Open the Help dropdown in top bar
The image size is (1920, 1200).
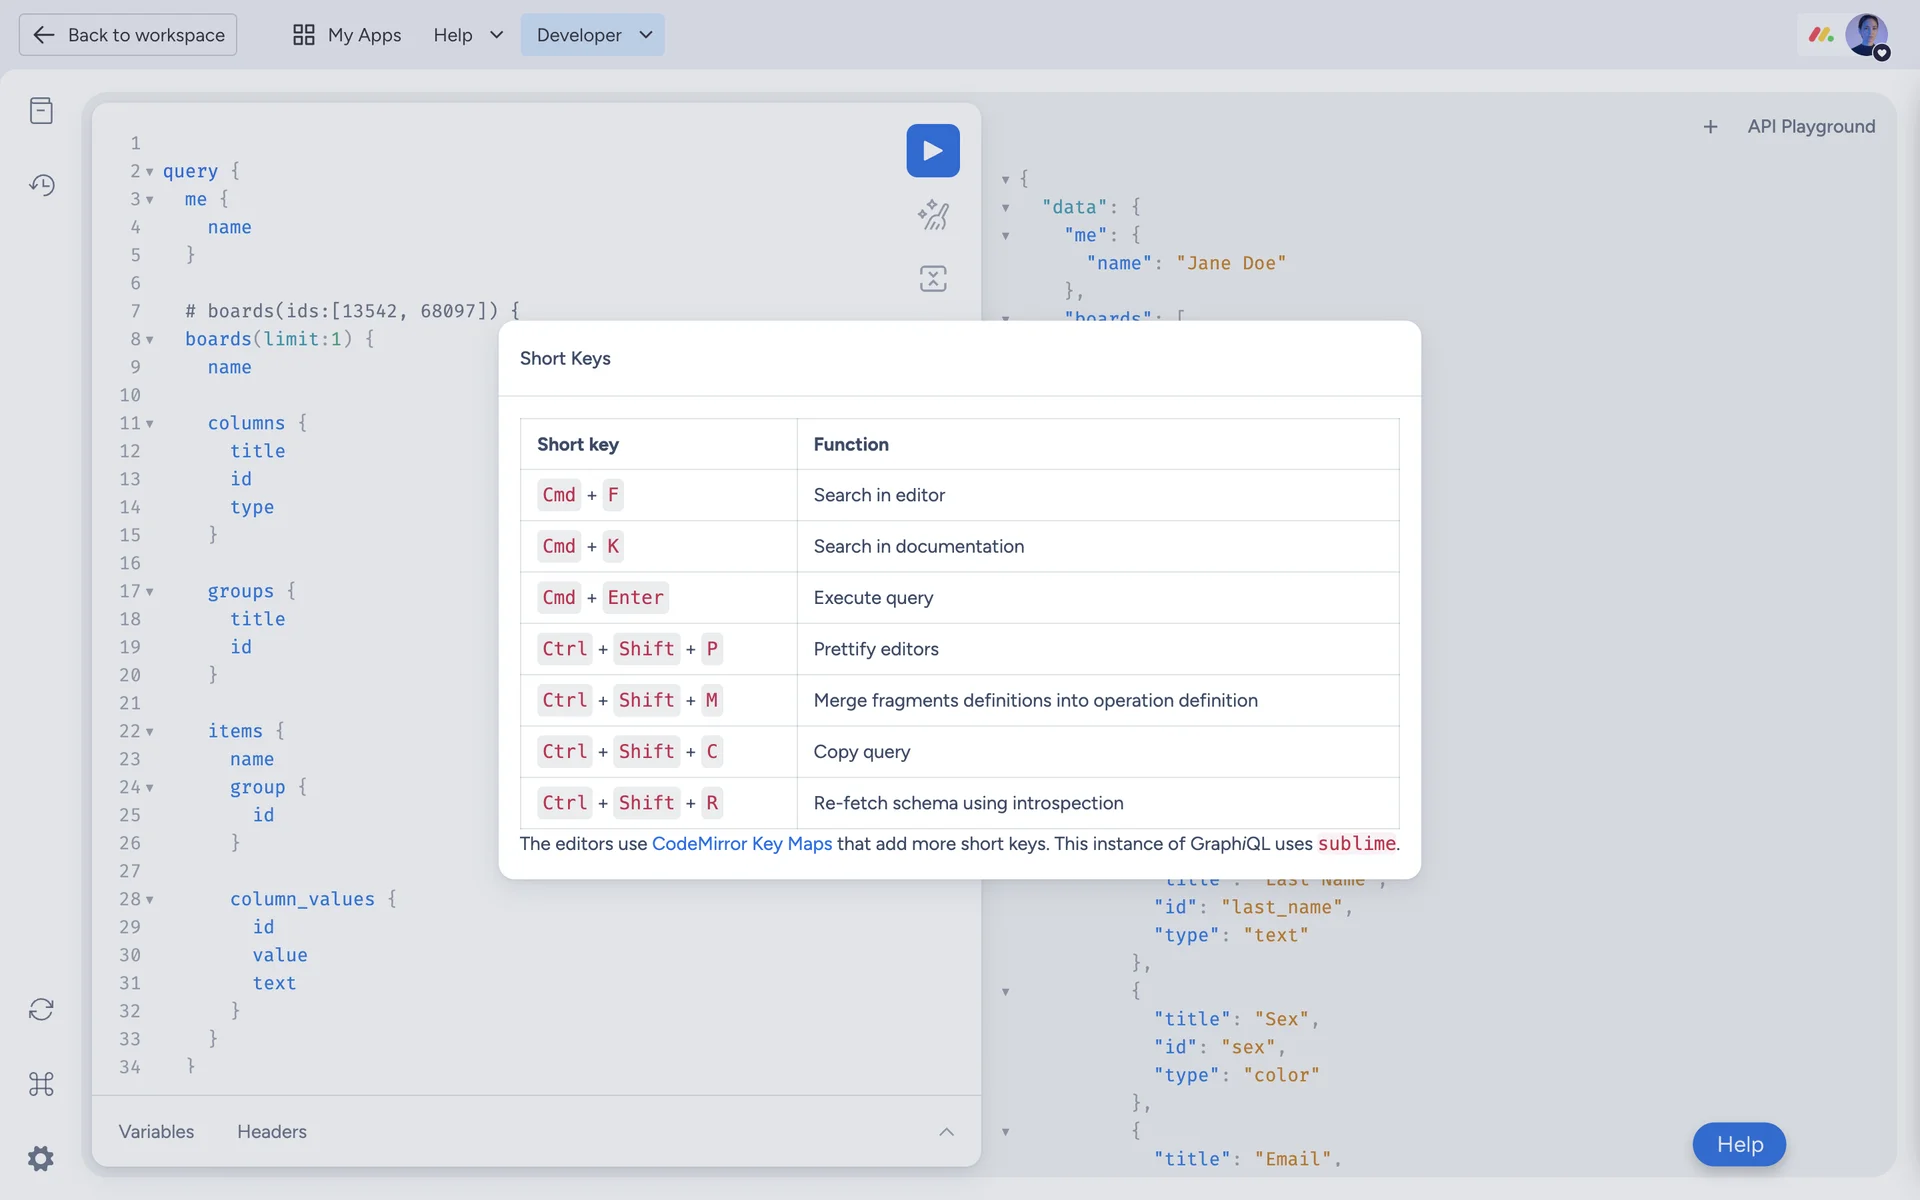[x=468, y=35]
